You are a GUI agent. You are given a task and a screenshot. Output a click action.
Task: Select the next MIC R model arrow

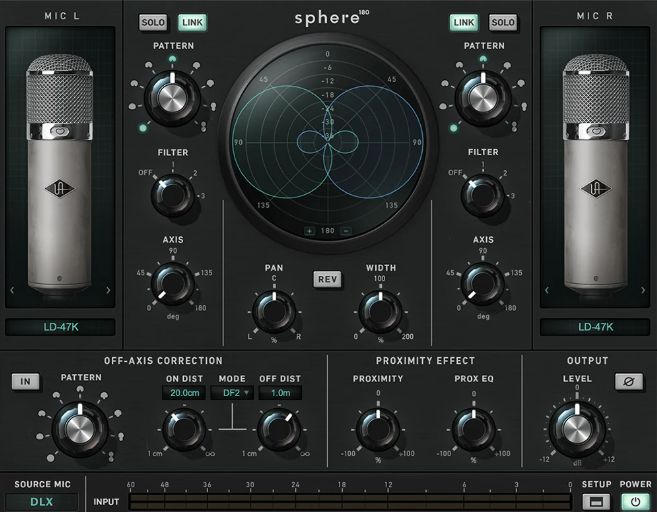coord(643,290)
